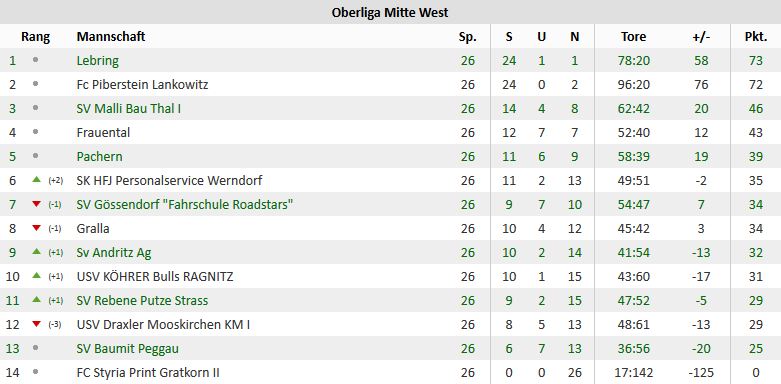This screenshot has height=384, width=781.
Task: Click green up arrow for SV Rebene Putze Strass
Action: click(x=36, y=300)
